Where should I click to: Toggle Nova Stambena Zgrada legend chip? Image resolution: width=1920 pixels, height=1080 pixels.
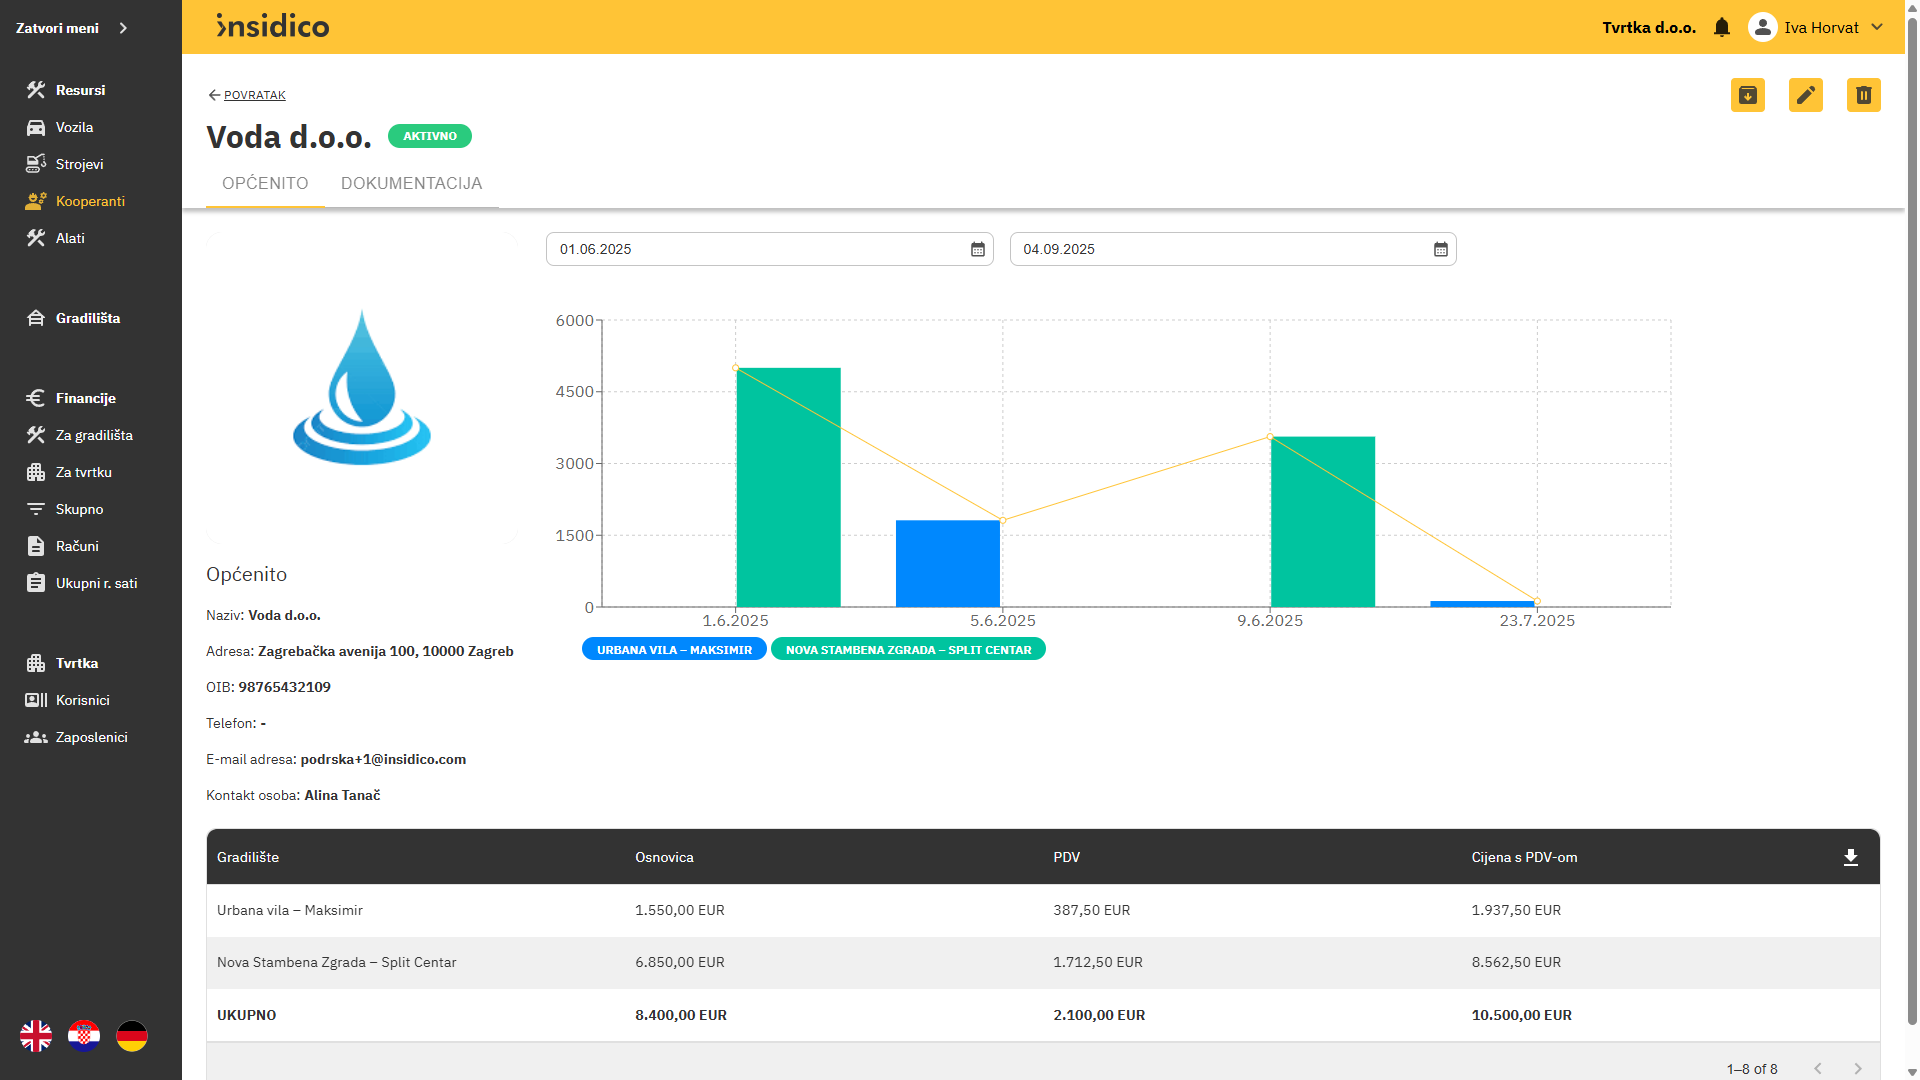pos(908,650)
